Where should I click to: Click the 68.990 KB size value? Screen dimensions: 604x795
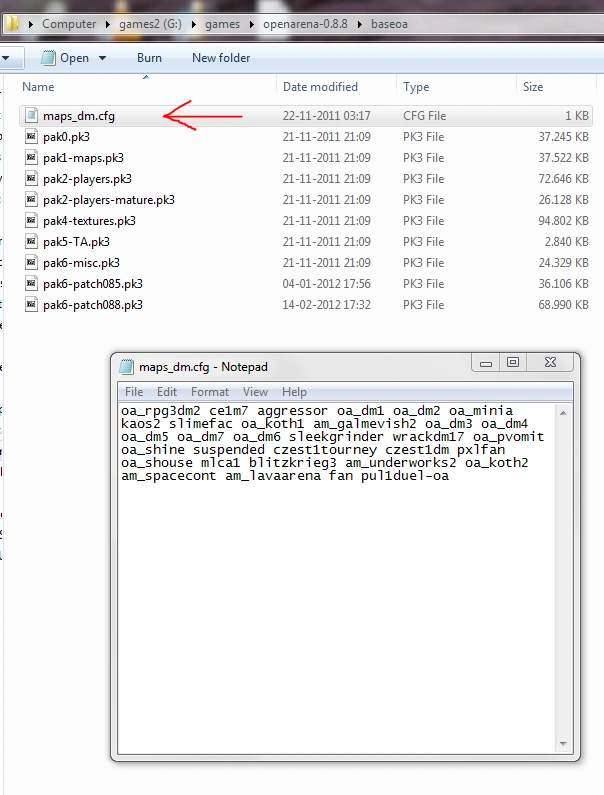563,305
